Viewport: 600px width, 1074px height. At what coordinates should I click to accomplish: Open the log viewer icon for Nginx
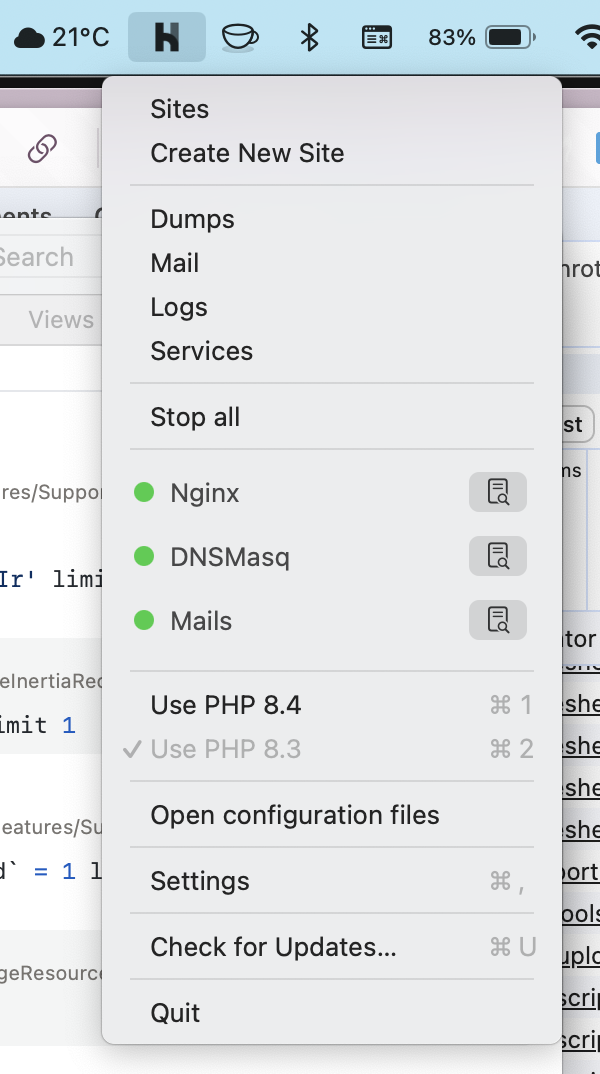(498, 492)
